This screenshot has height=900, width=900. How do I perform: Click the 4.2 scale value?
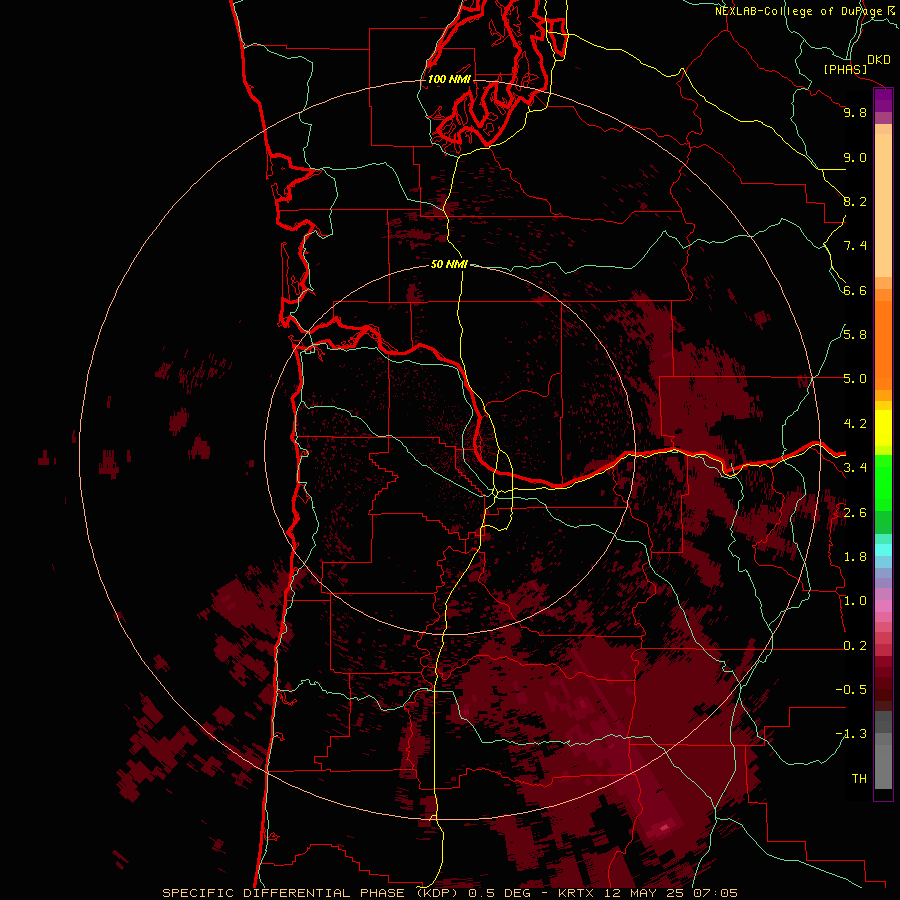coord(855,424)
